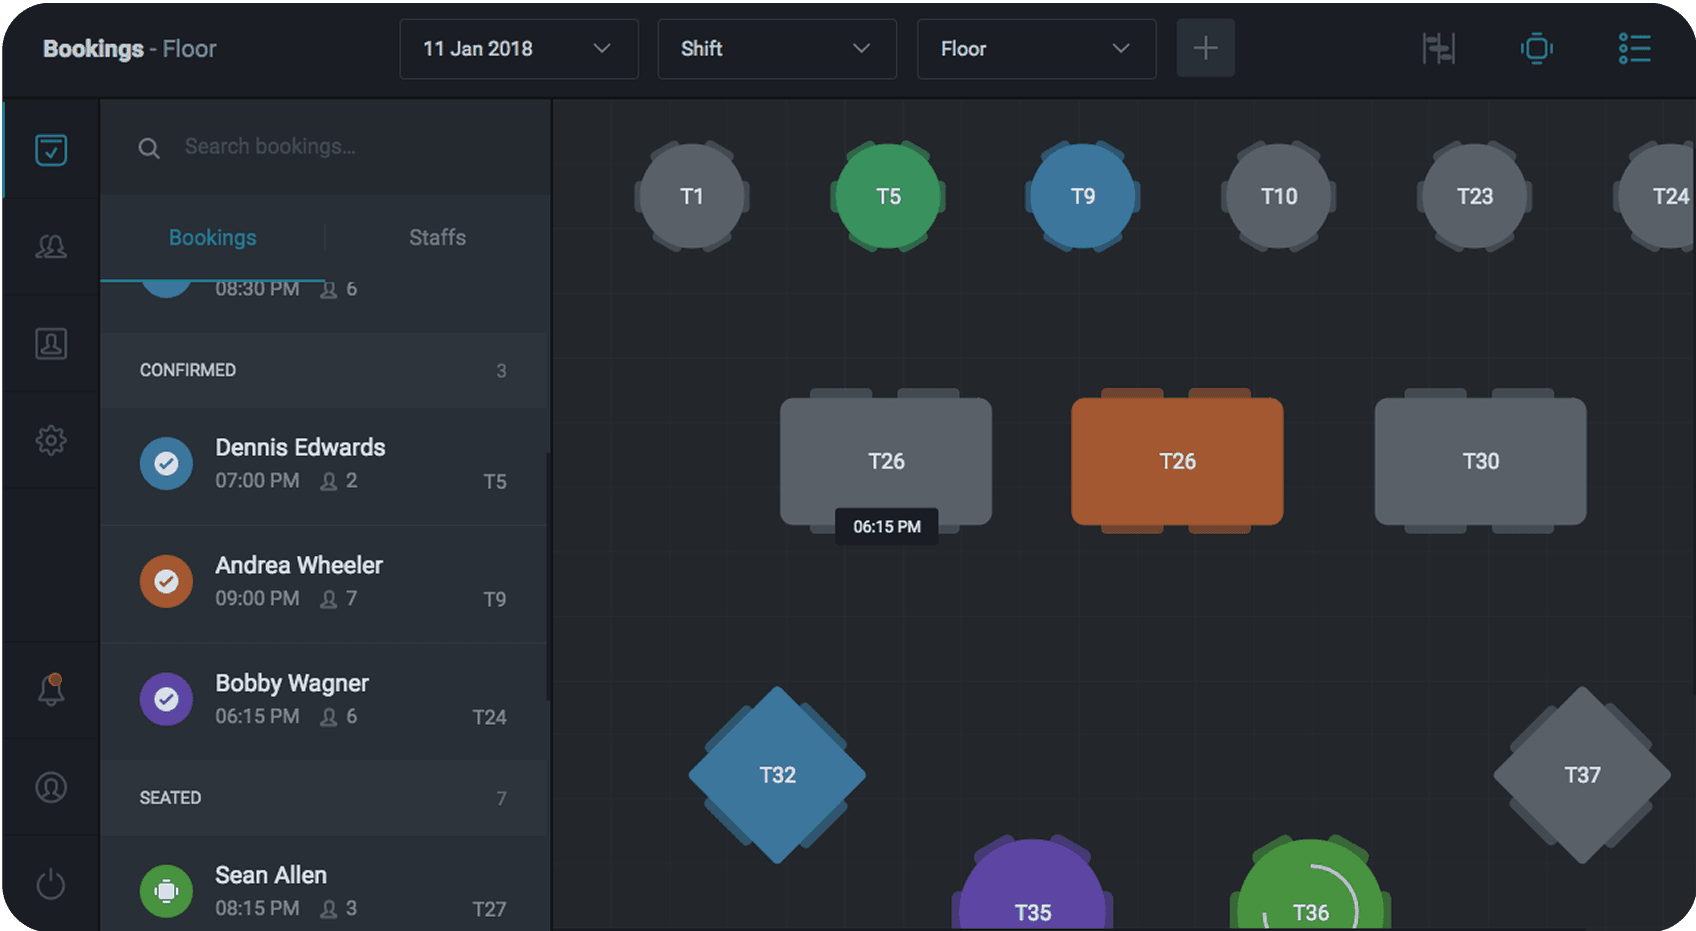Open Bobby Wagner booking
1696x931 pixels.
(x=324, y=702)
